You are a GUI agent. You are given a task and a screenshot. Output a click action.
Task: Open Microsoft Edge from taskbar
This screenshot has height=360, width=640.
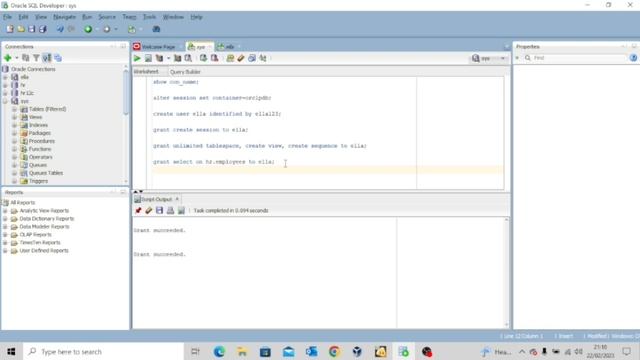coord(219,351)
